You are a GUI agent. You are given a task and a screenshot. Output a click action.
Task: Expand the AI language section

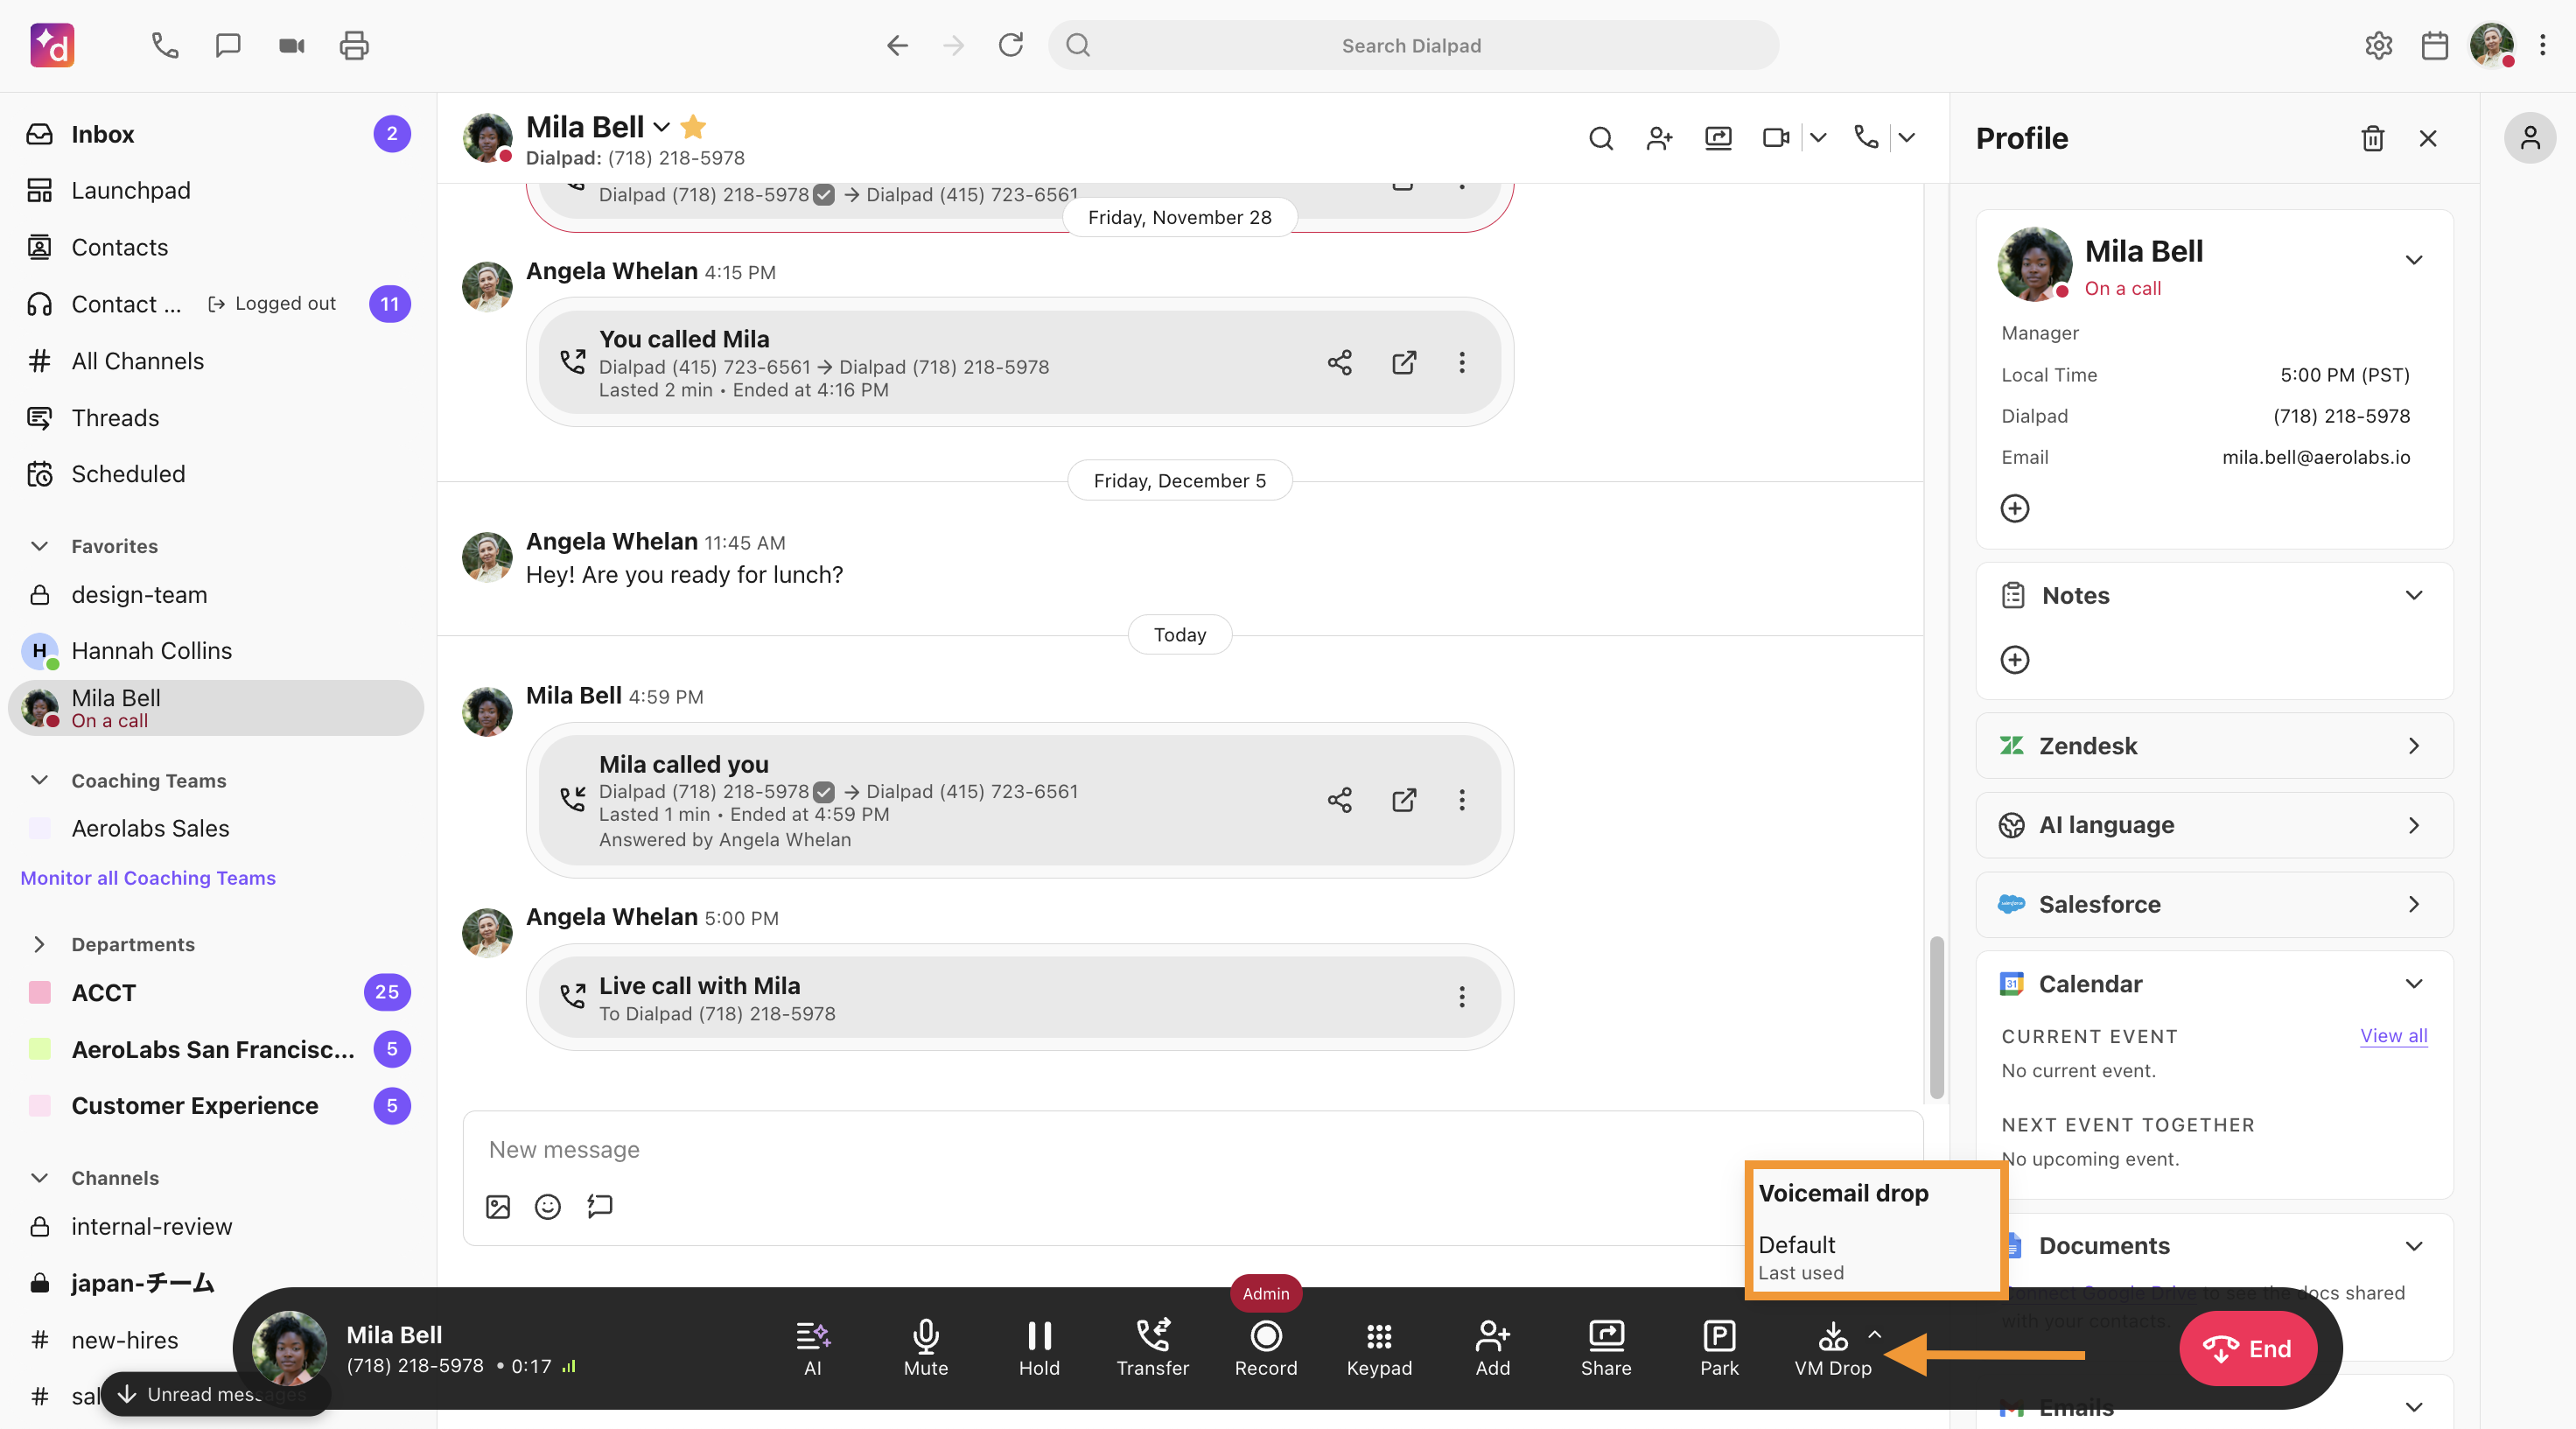[2413, 825]
